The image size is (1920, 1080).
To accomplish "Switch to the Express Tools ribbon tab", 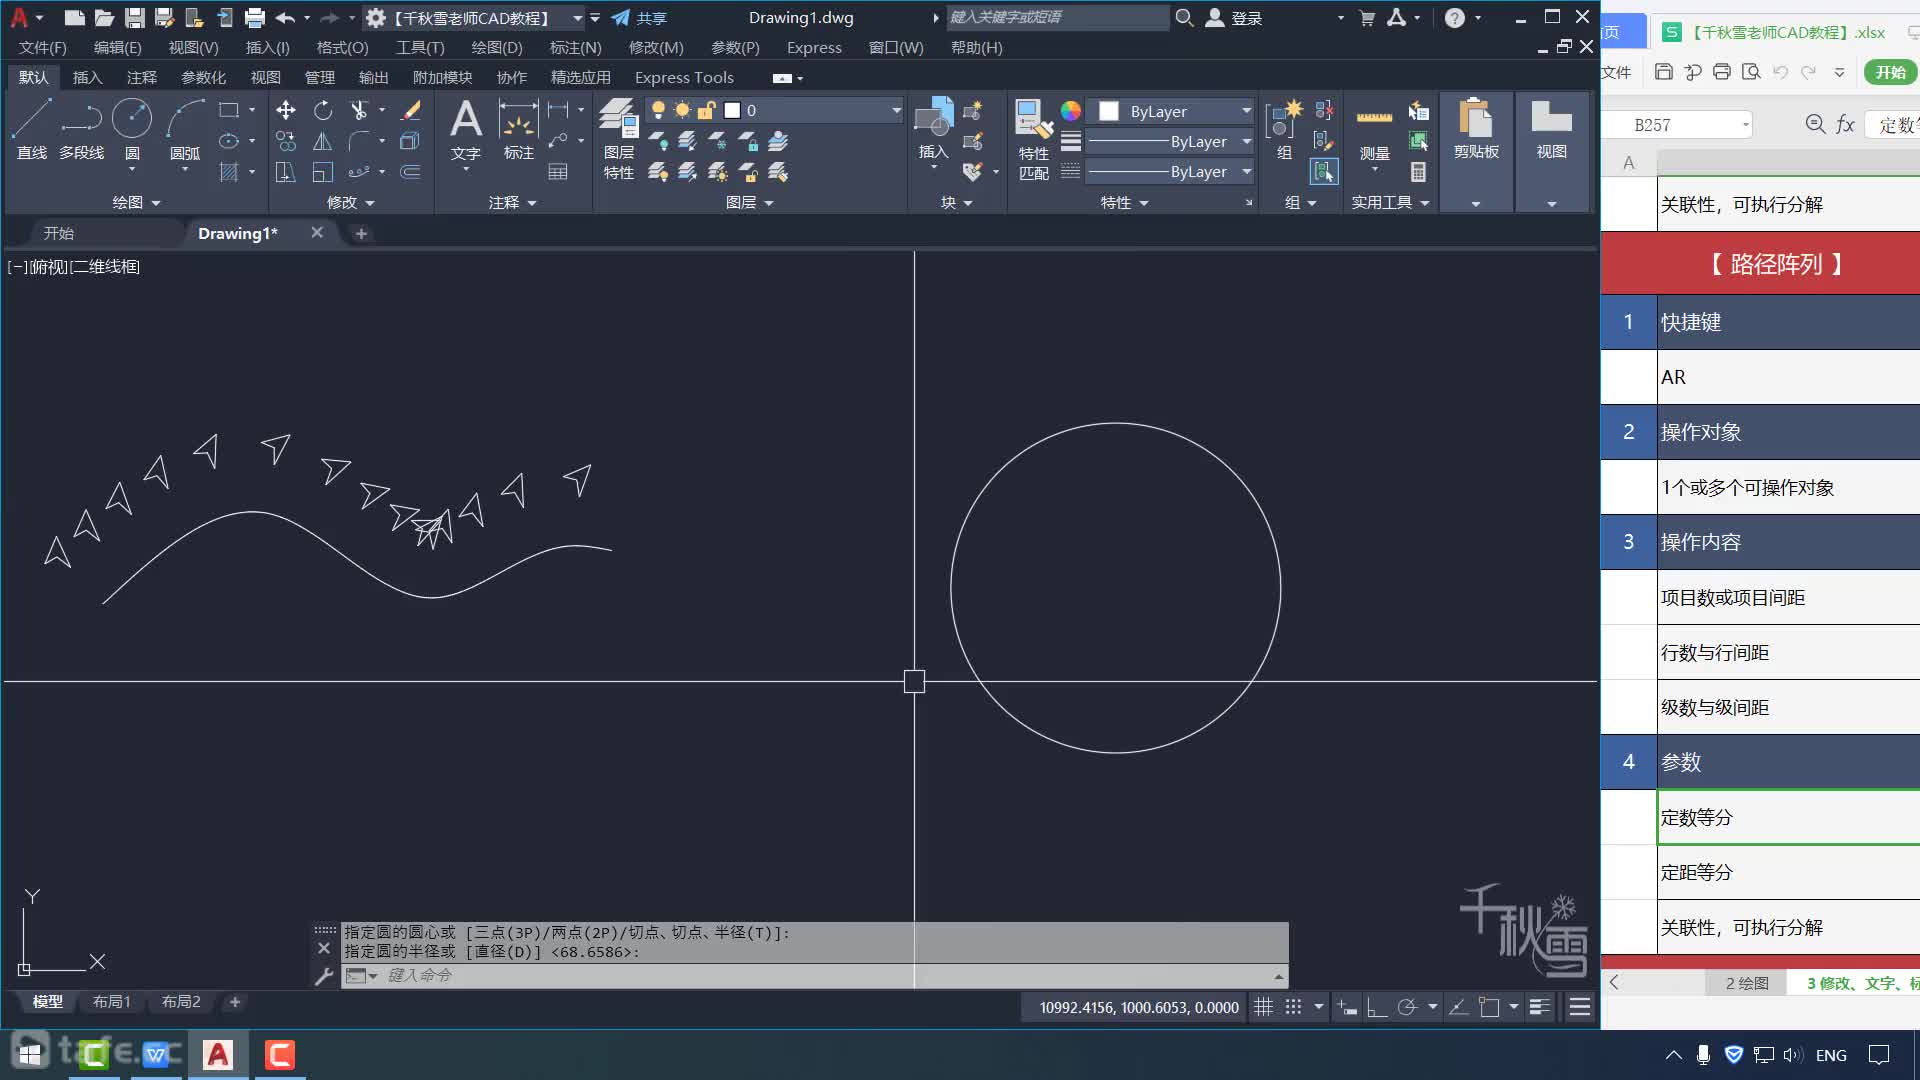I will pos(684,77).
